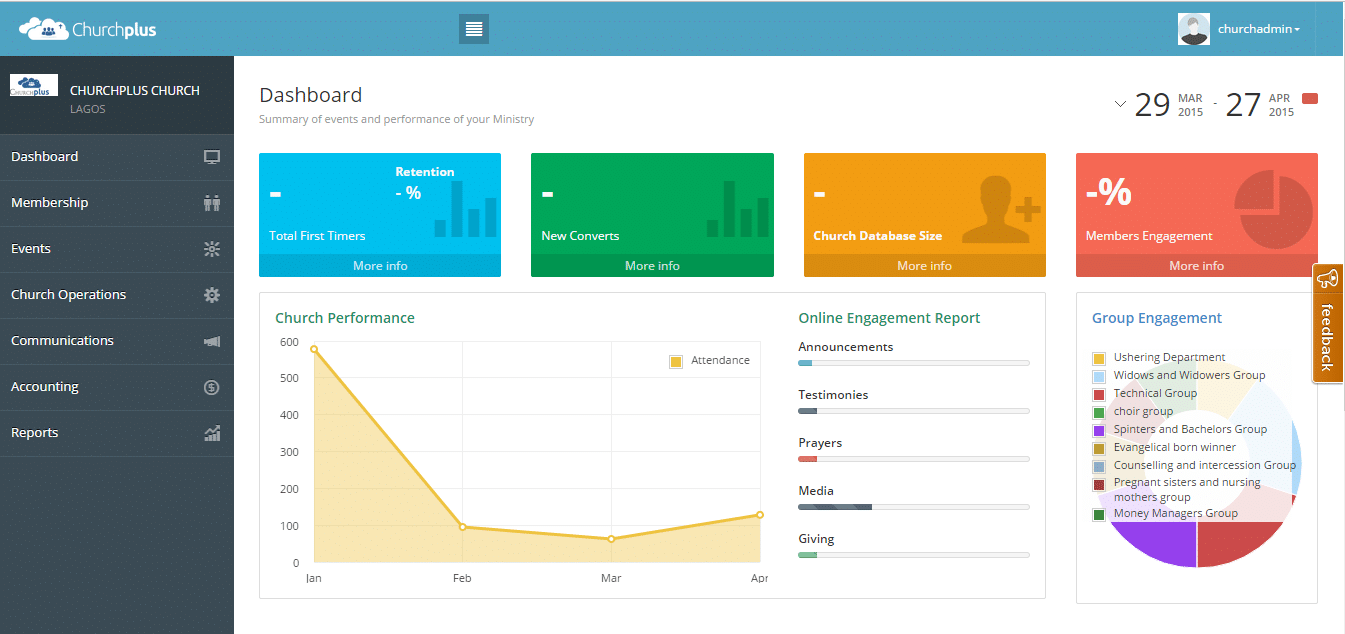Open More info on Church Database Size card
Viewport: 1345px width, 634px height.
click(925, 266)
